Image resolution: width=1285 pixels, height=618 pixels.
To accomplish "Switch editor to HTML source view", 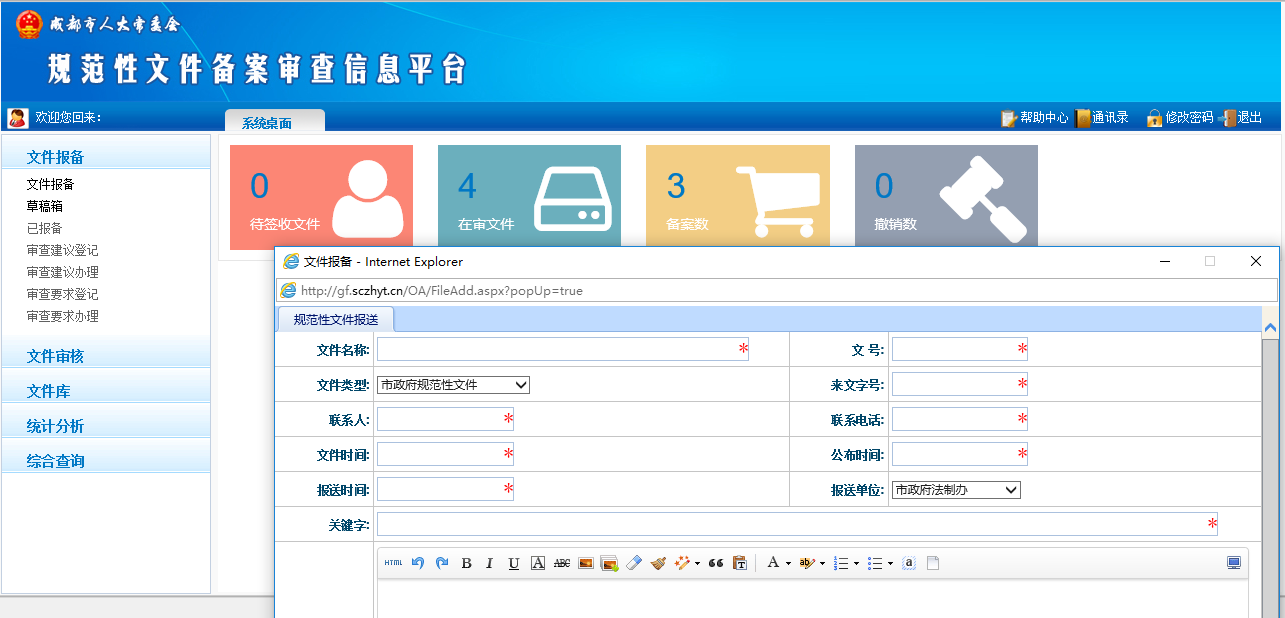I will pos(393,563).
